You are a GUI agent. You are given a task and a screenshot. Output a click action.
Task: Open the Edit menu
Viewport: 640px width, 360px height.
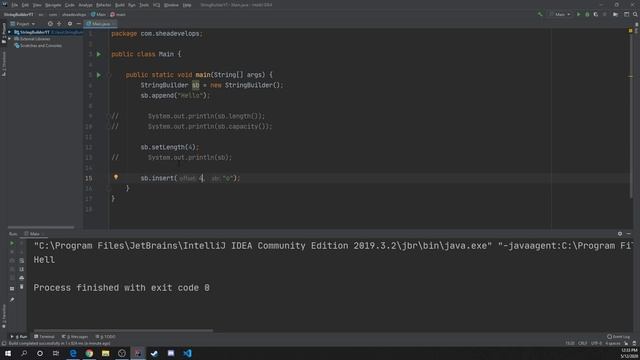pyautogui.click(x=25, y=5)
